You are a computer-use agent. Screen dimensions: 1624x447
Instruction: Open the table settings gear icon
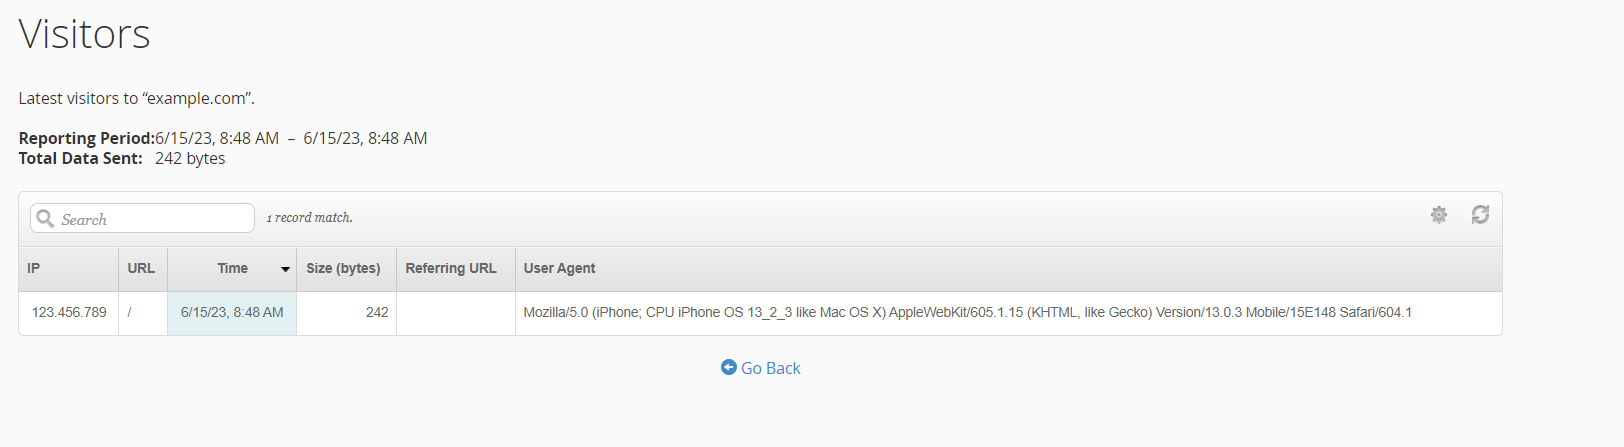pyautogui.click(x=1438, y=215)
